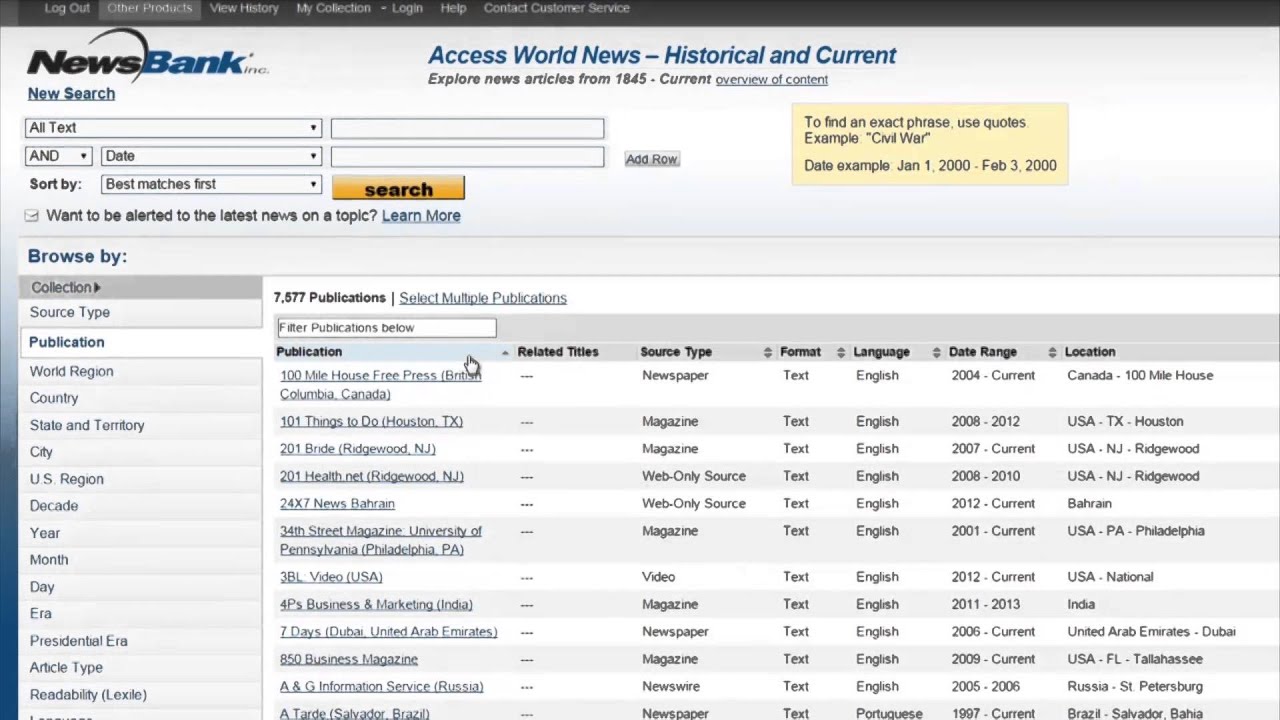Open 34th Street Magazine publication
Viewport: 1280px width, 720px height.
pyautogui.click(x=380, y=540)
